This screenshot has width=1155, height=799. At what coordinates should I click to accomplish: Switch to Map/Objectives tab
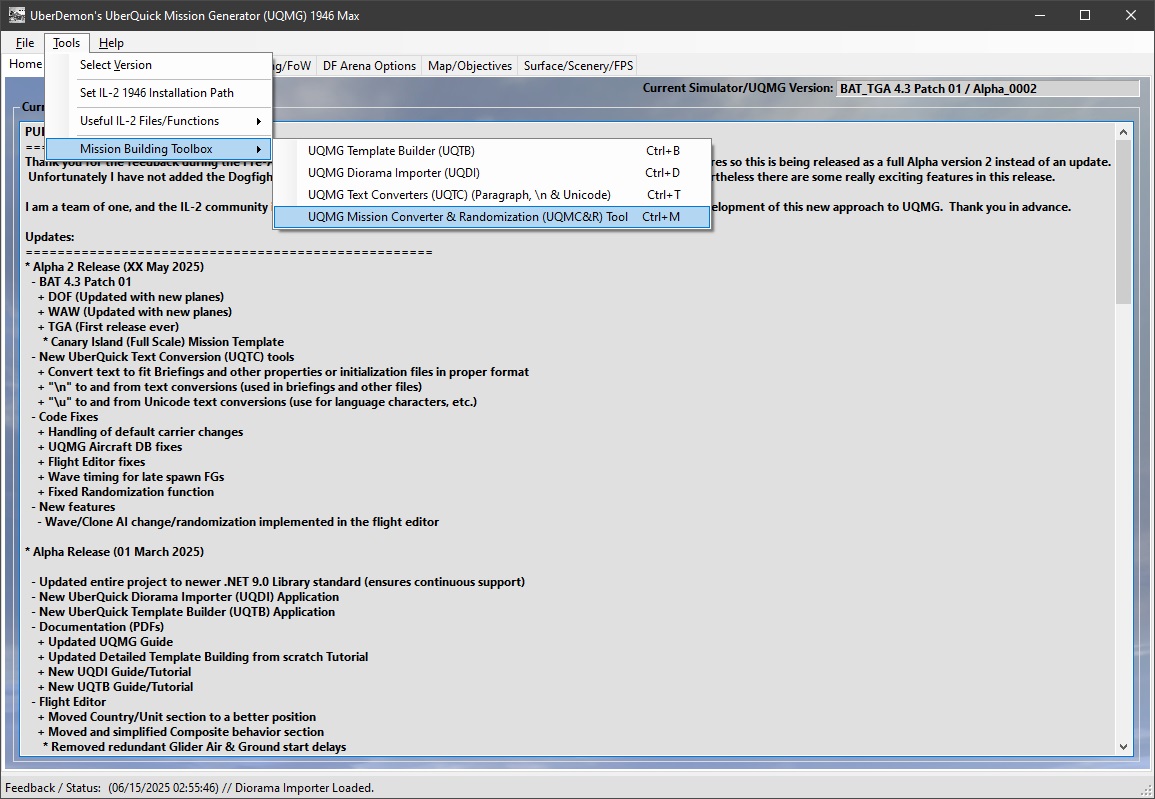click(470, 66)
